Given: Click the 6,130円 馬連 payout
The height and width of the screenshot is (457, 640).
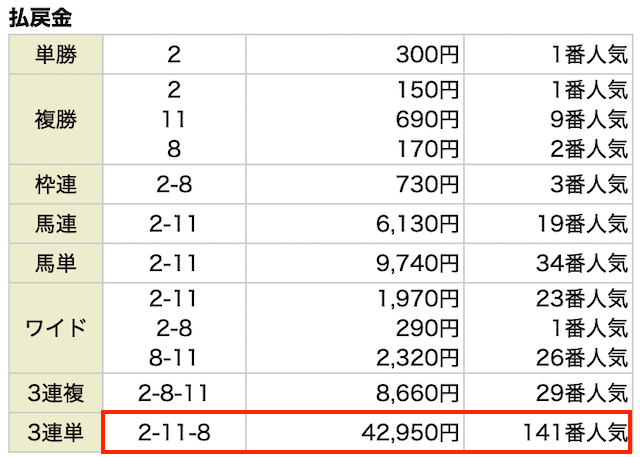Looking at the screenshot, I should click(418, 224).
